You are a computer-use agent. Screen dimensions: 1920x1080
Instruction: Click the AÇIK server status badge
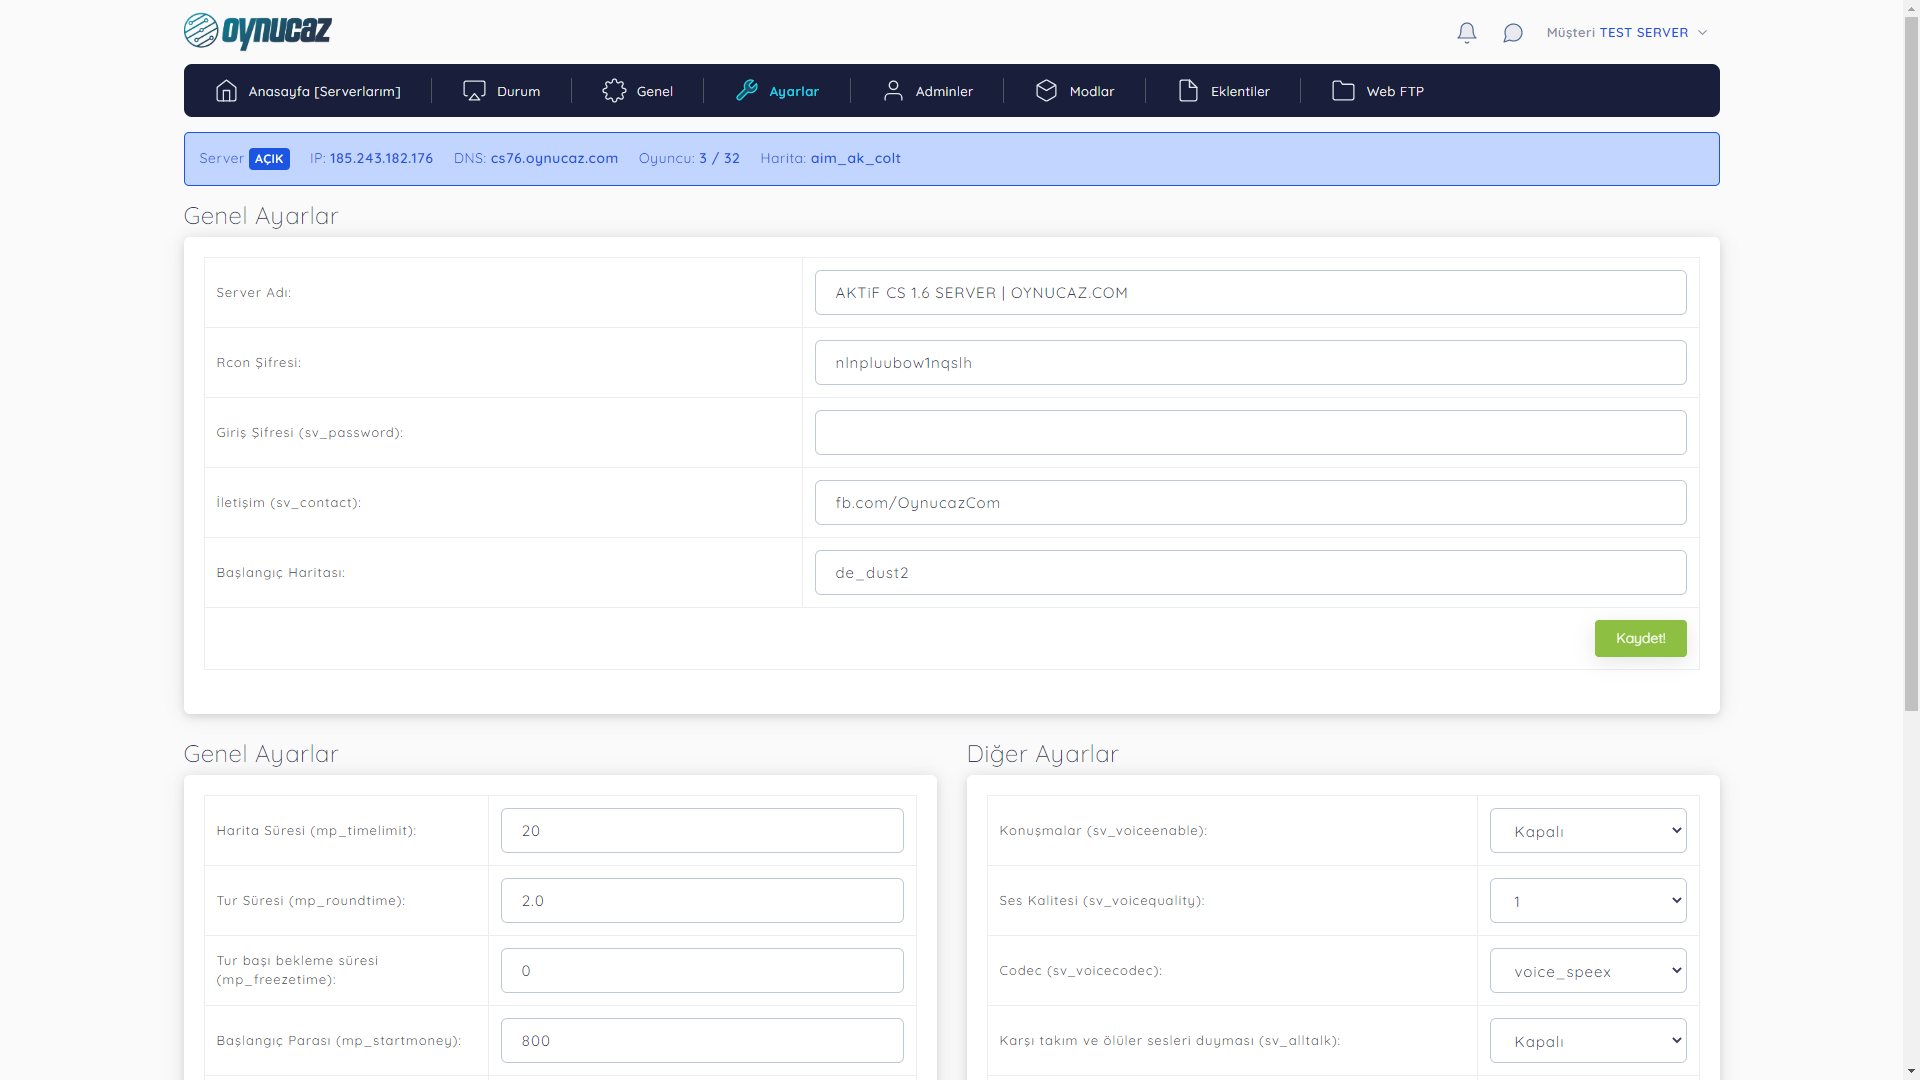tap(269, 159)
